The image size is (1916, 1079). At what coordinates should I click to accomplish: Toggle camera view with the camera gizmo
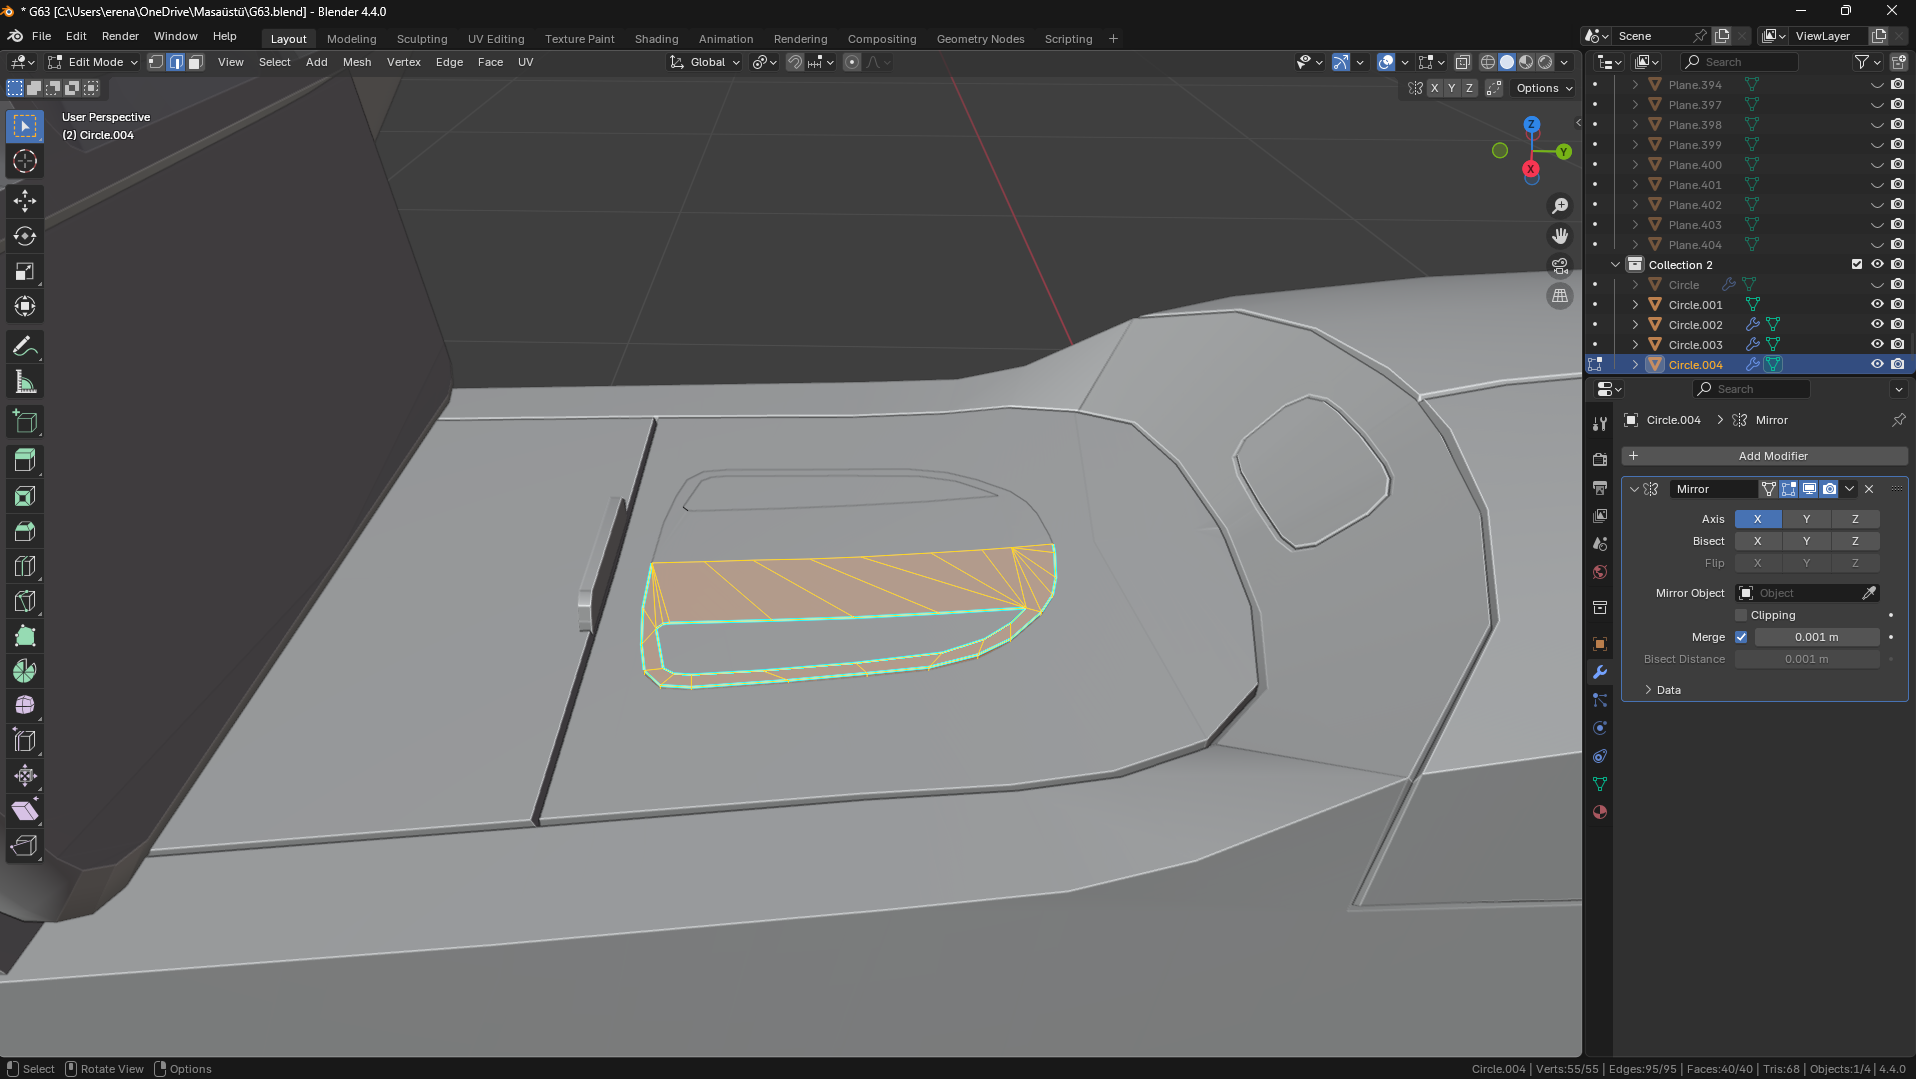(1560, 266)
